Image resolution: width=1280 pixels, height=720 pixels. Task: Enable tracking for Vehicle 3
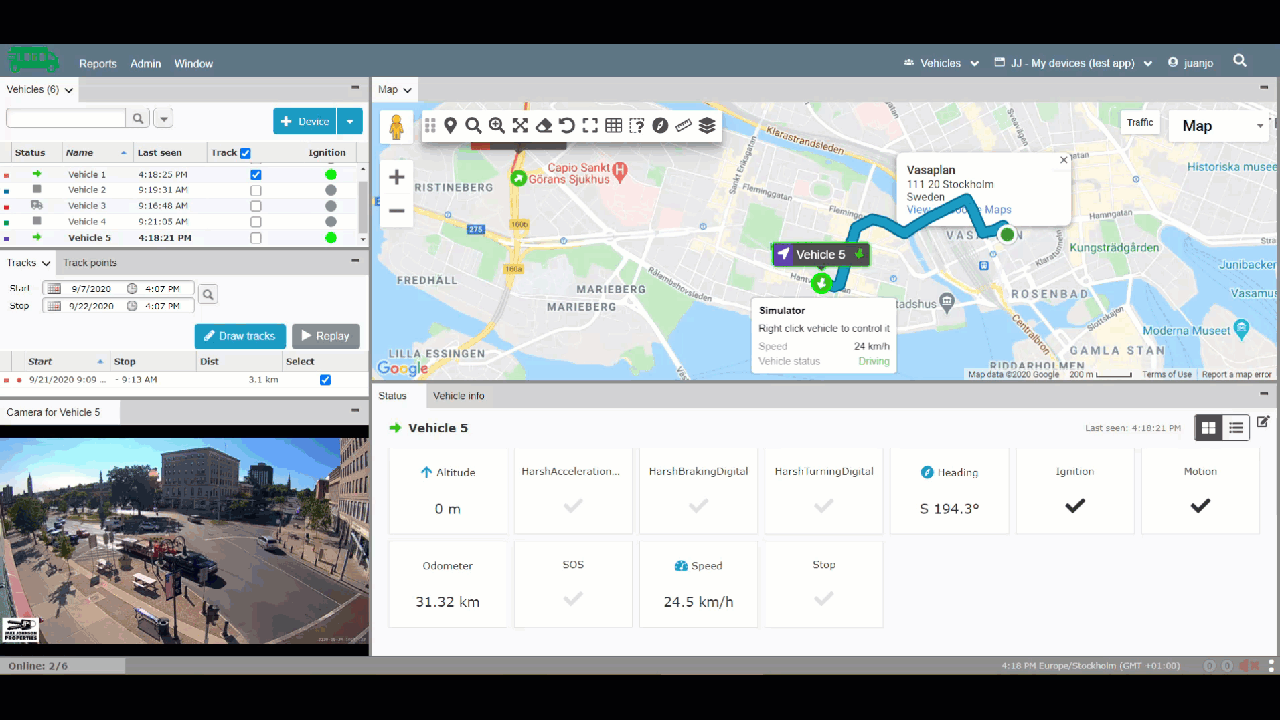(256, 206)
